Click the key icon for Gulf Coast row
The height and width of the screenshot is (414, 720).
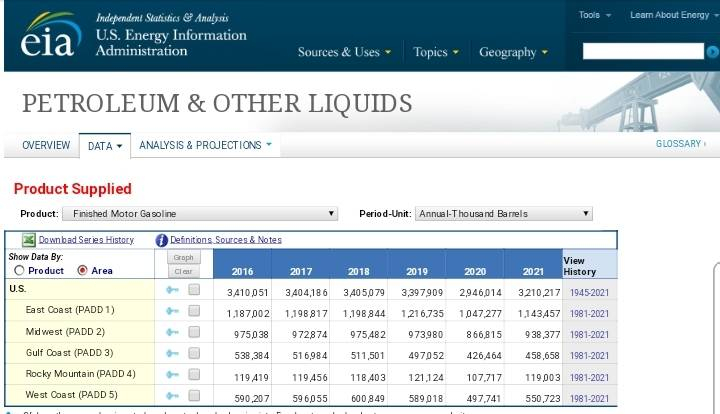coord(173,354)
